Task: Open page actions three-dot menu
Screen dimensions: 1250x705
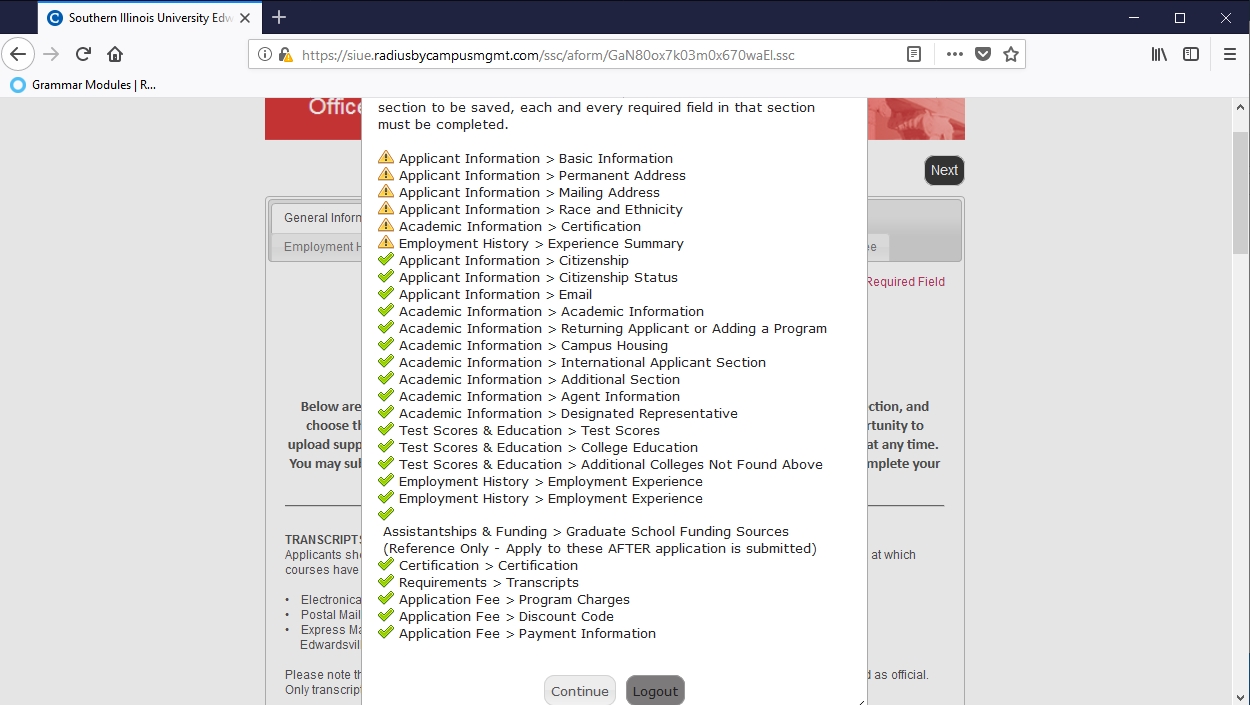Action: 954,55
